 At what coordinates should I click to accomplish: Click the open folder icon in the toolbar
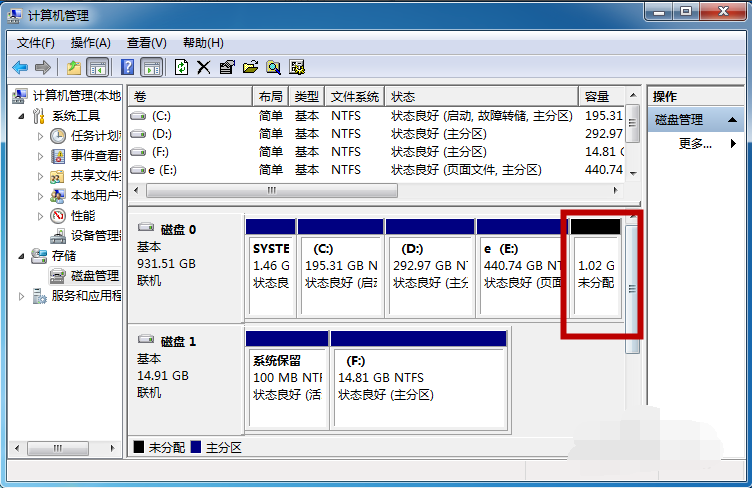pos(250,67)
